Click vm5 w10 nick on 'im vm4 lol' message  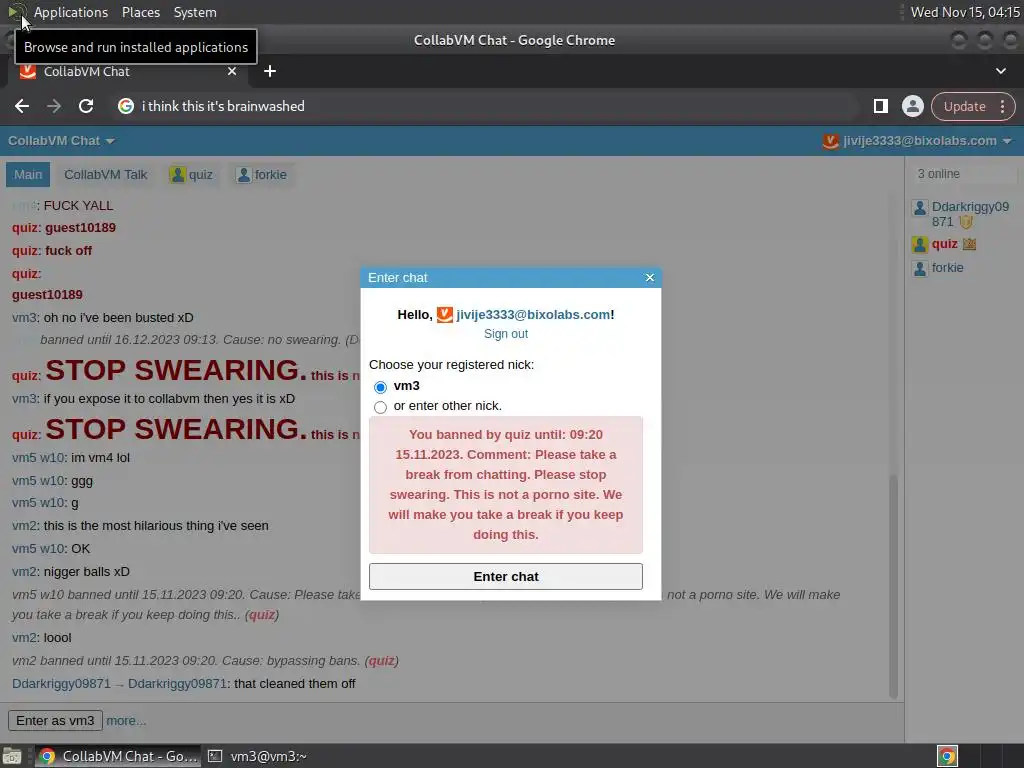(39, 458)
